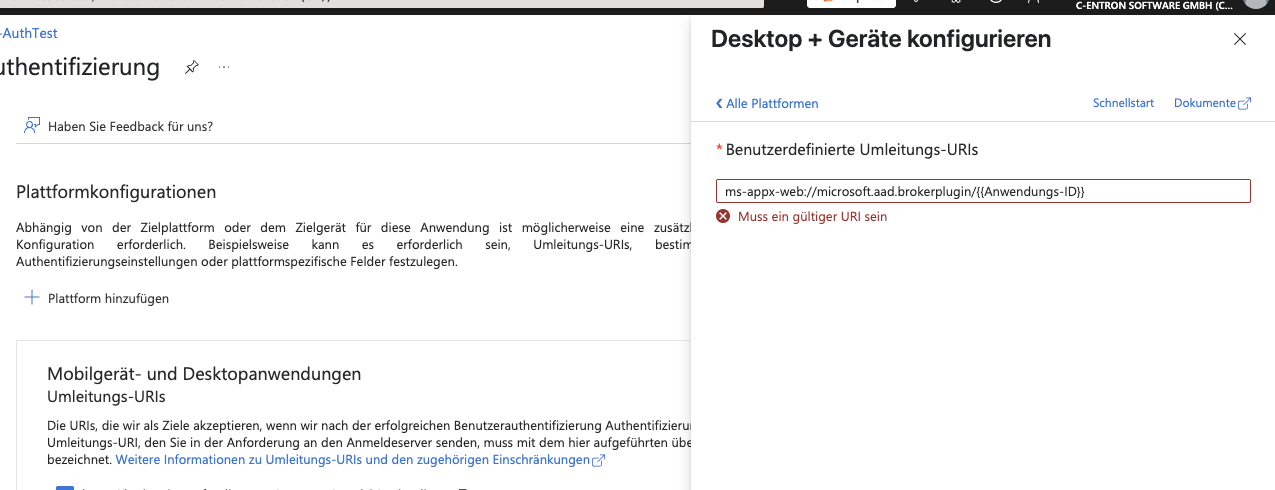Pin the Authentifizierung page
Image resolution: width=1275 pixels, height=490 pixels.
191,67
